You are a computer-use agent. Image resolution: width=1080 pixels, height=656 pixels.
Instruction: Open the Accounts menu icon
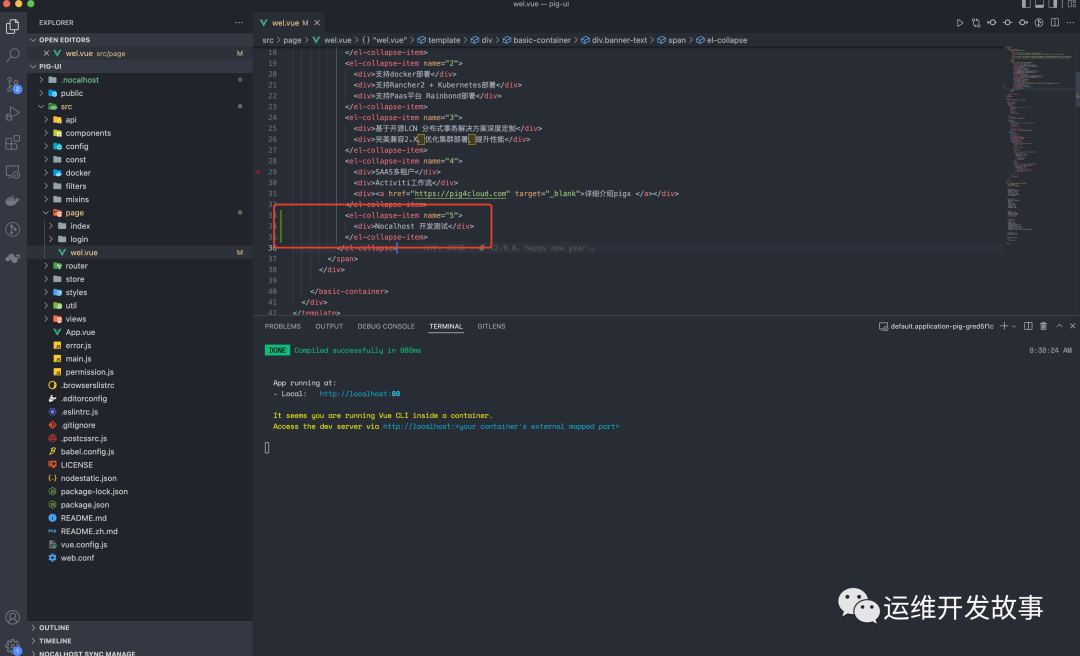12,617
